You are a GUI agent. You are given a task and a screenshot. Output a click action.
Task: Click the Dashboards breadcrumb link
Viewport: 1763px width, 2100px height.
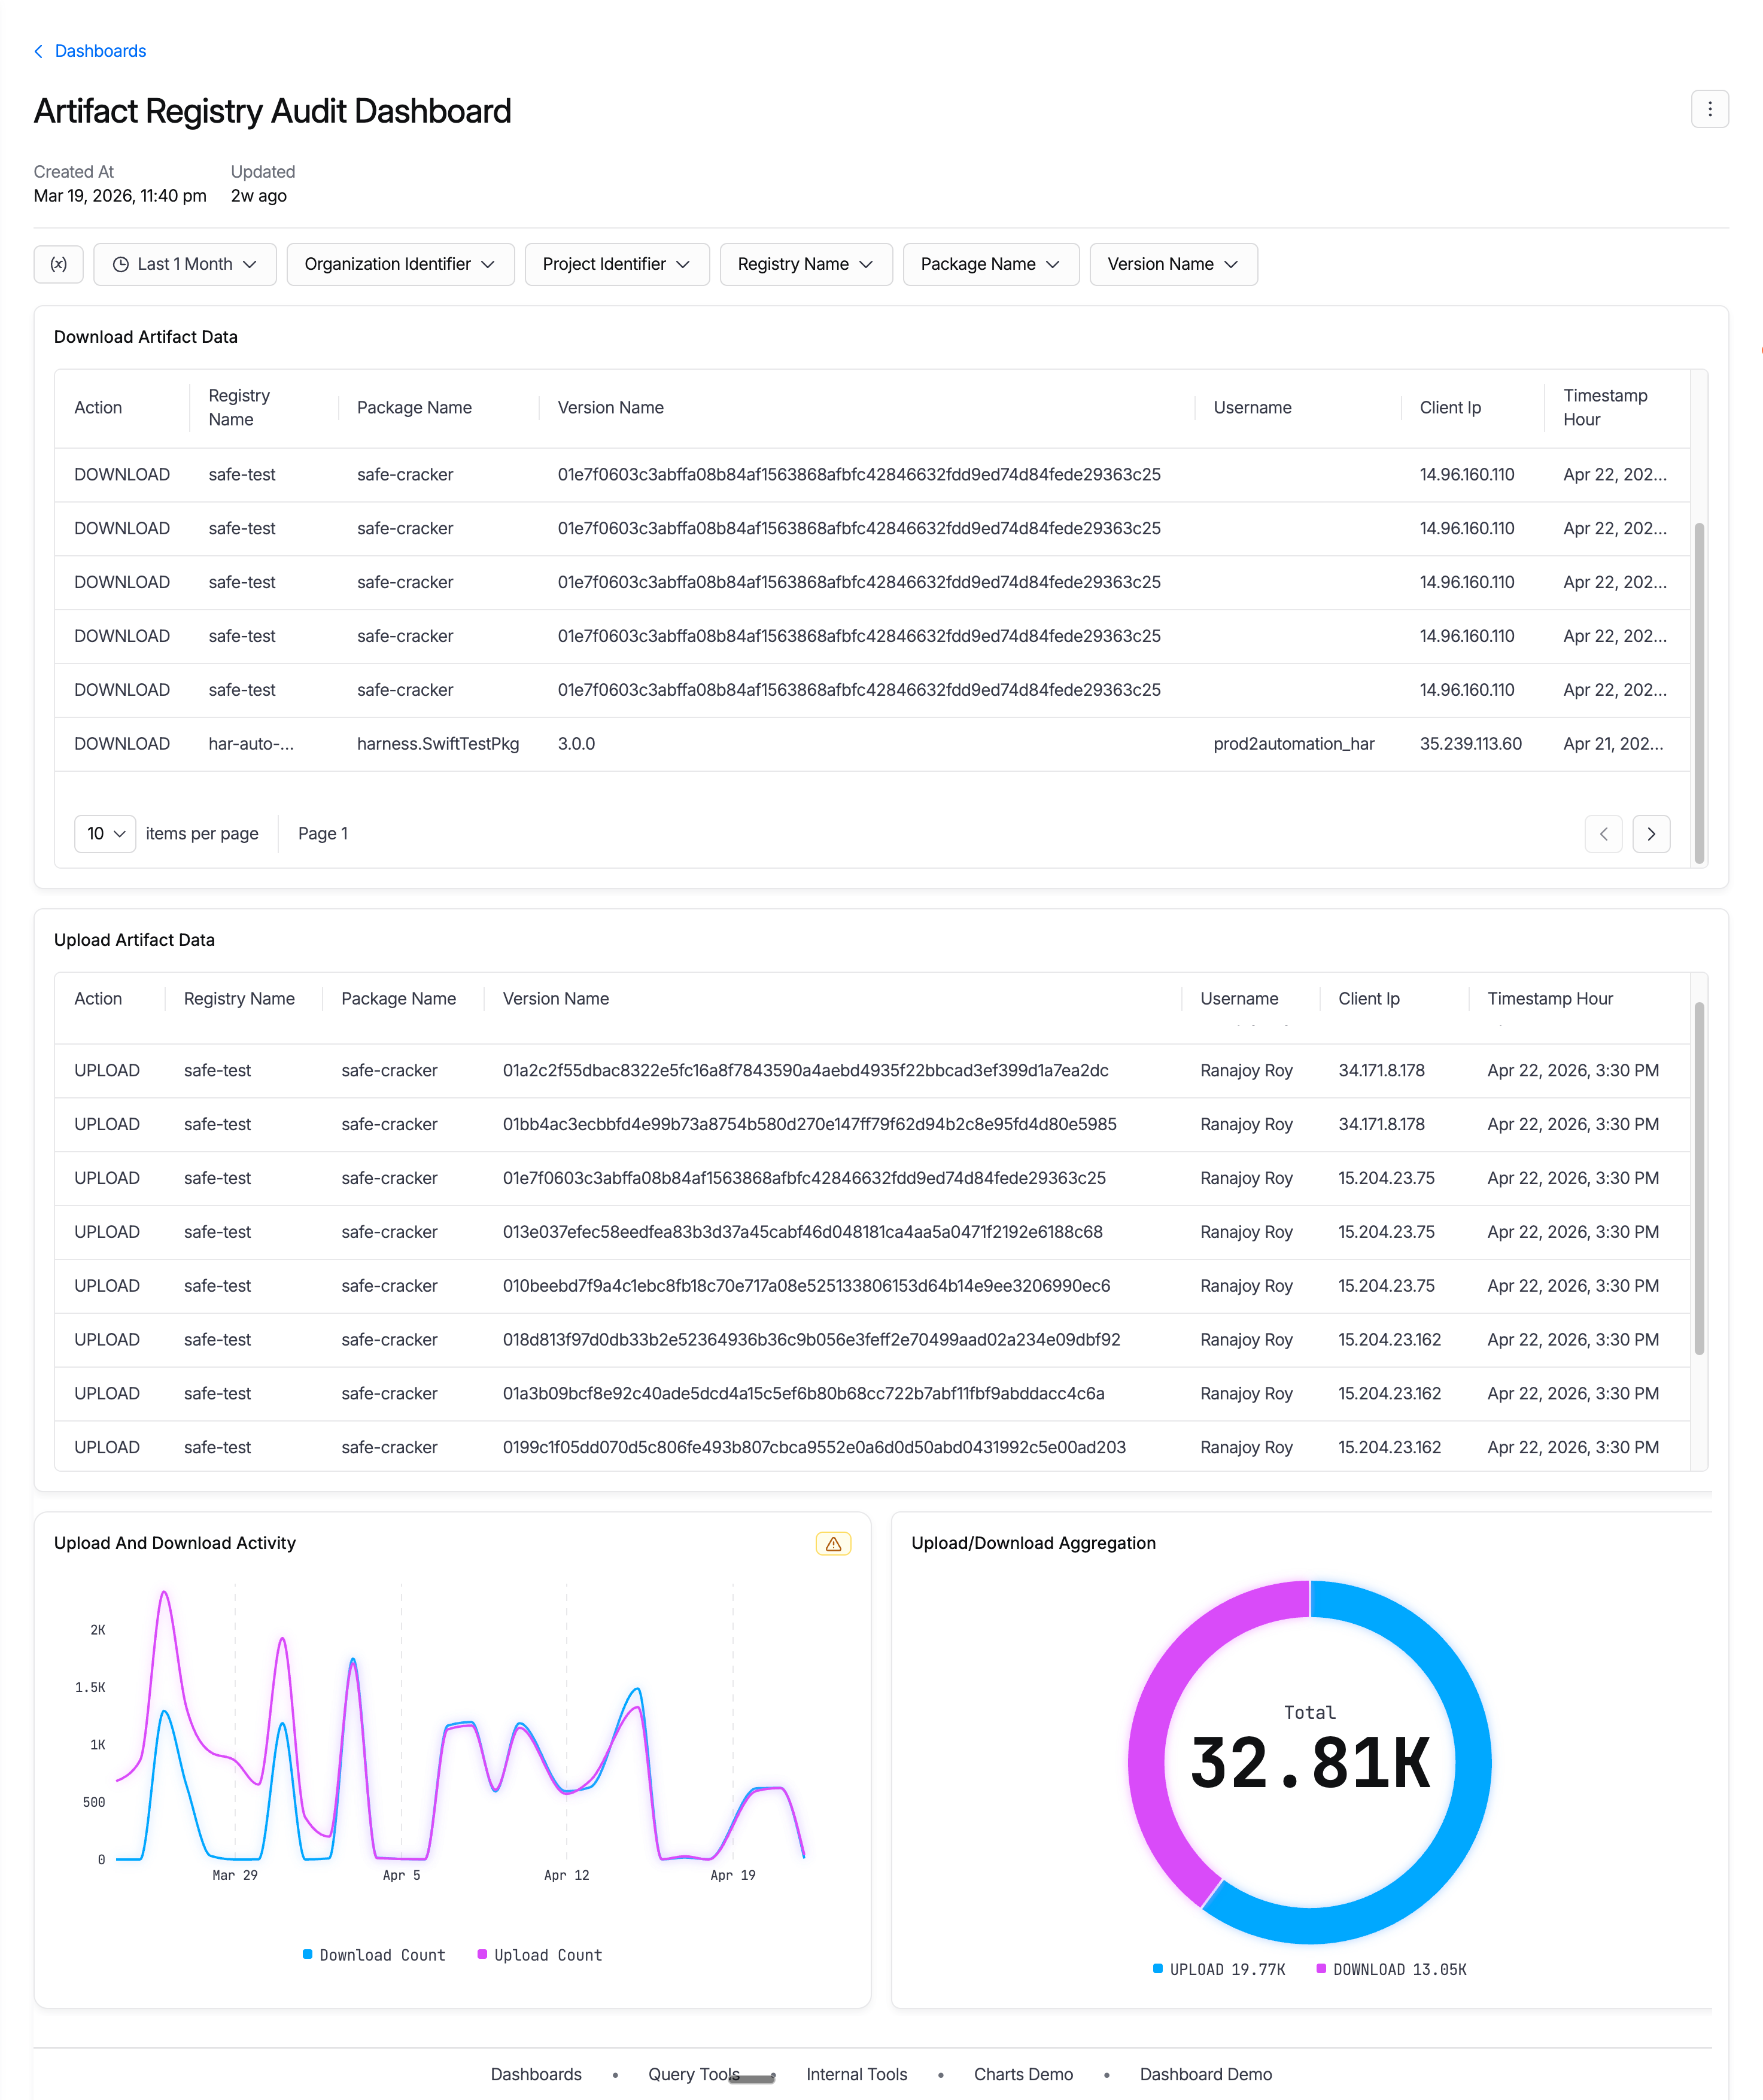point(100,51)
